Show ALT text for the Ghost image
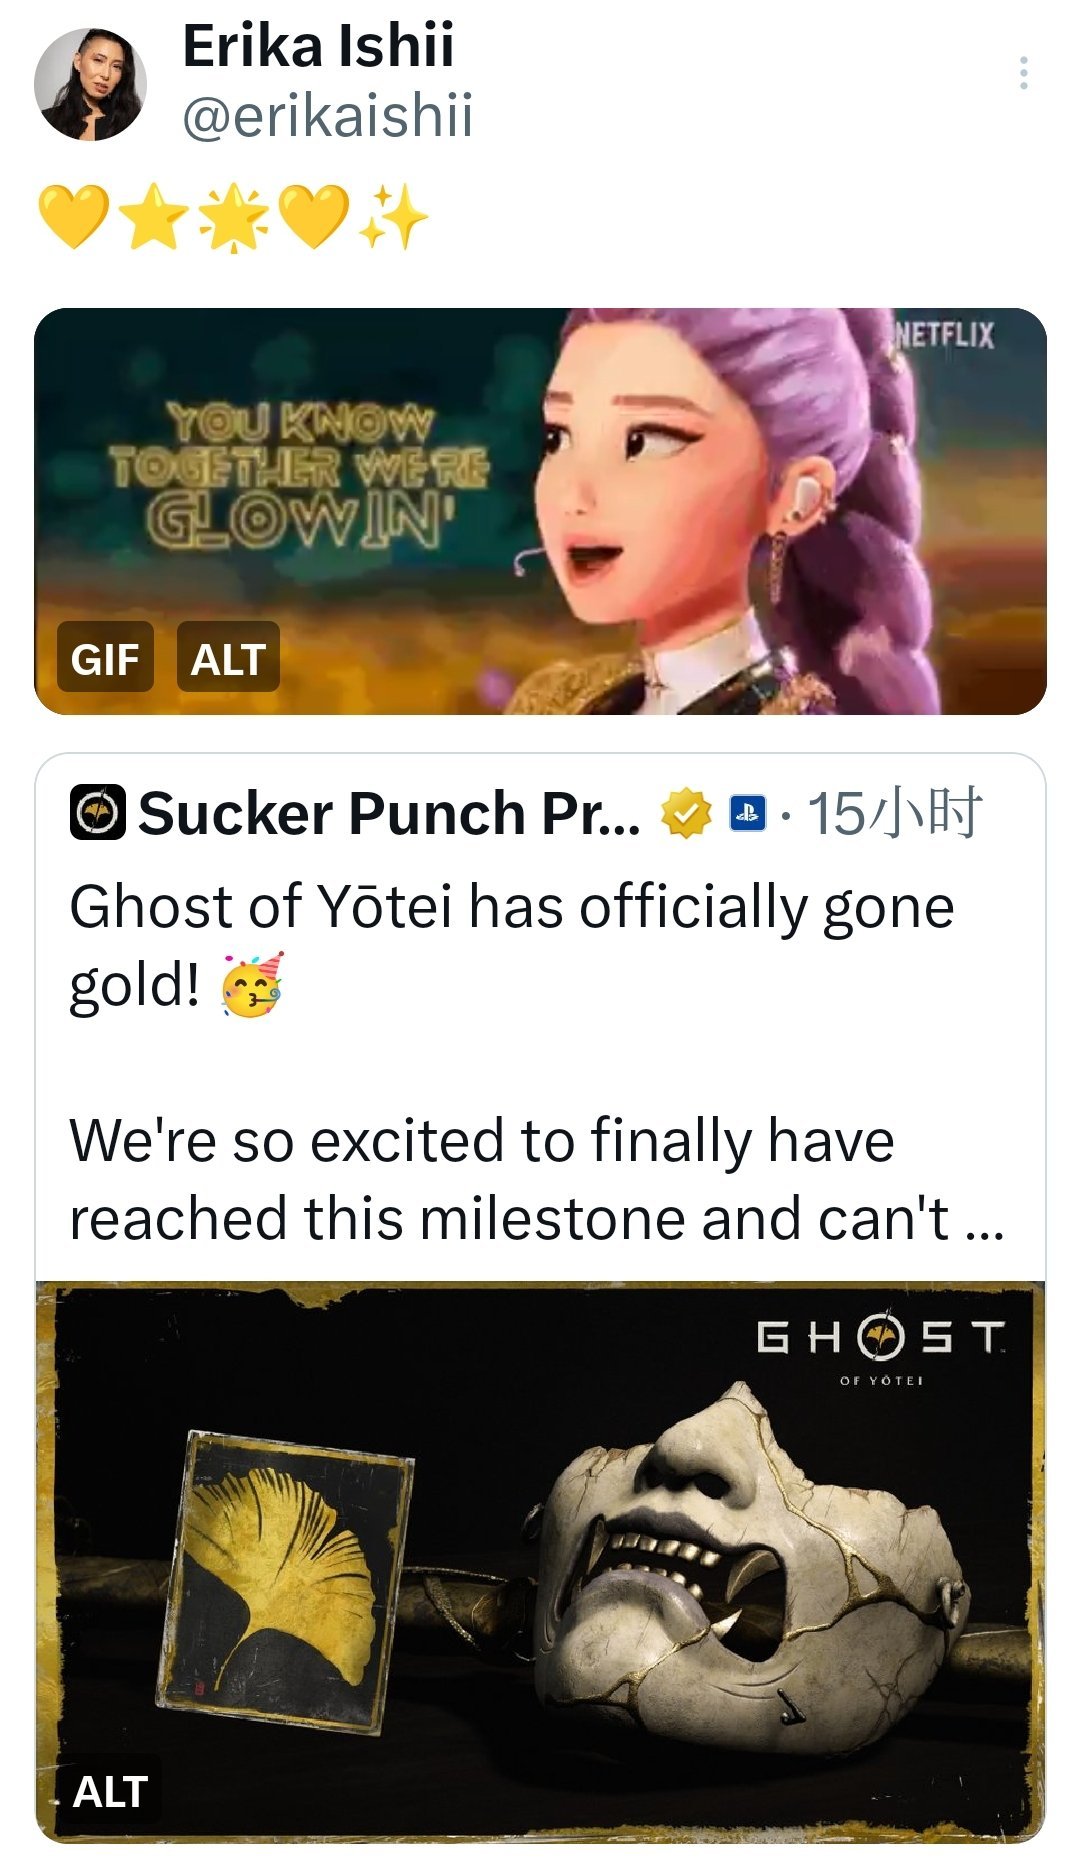The width and height of the screenshot is (1080, 1867). [110, 1791]
